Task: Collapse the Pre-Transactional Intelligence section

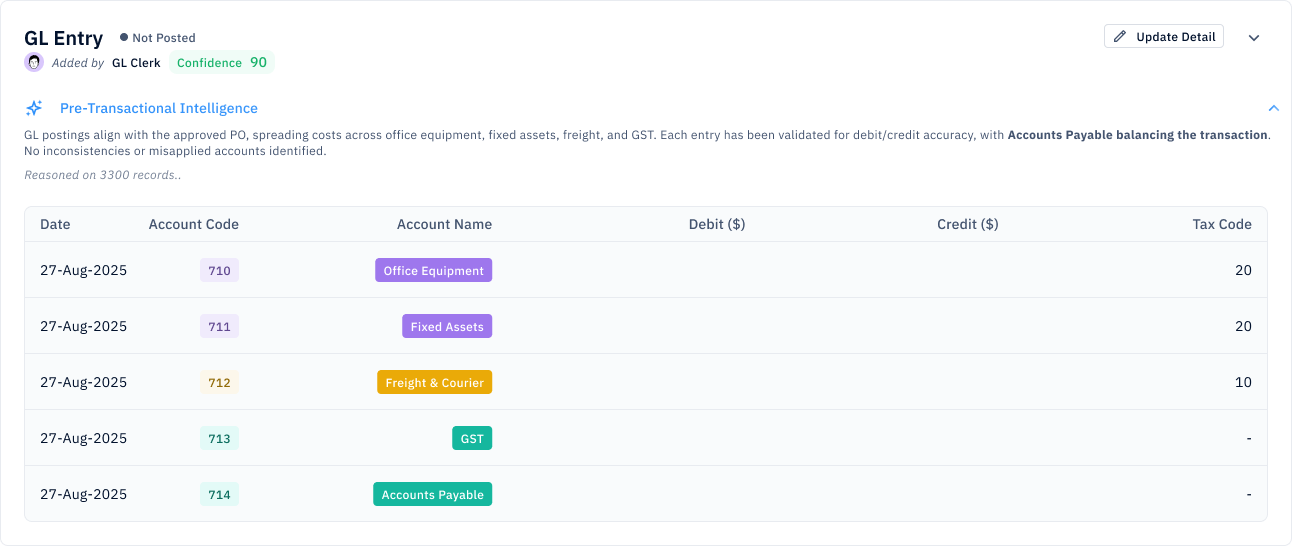Action: tap(1273, 108)
